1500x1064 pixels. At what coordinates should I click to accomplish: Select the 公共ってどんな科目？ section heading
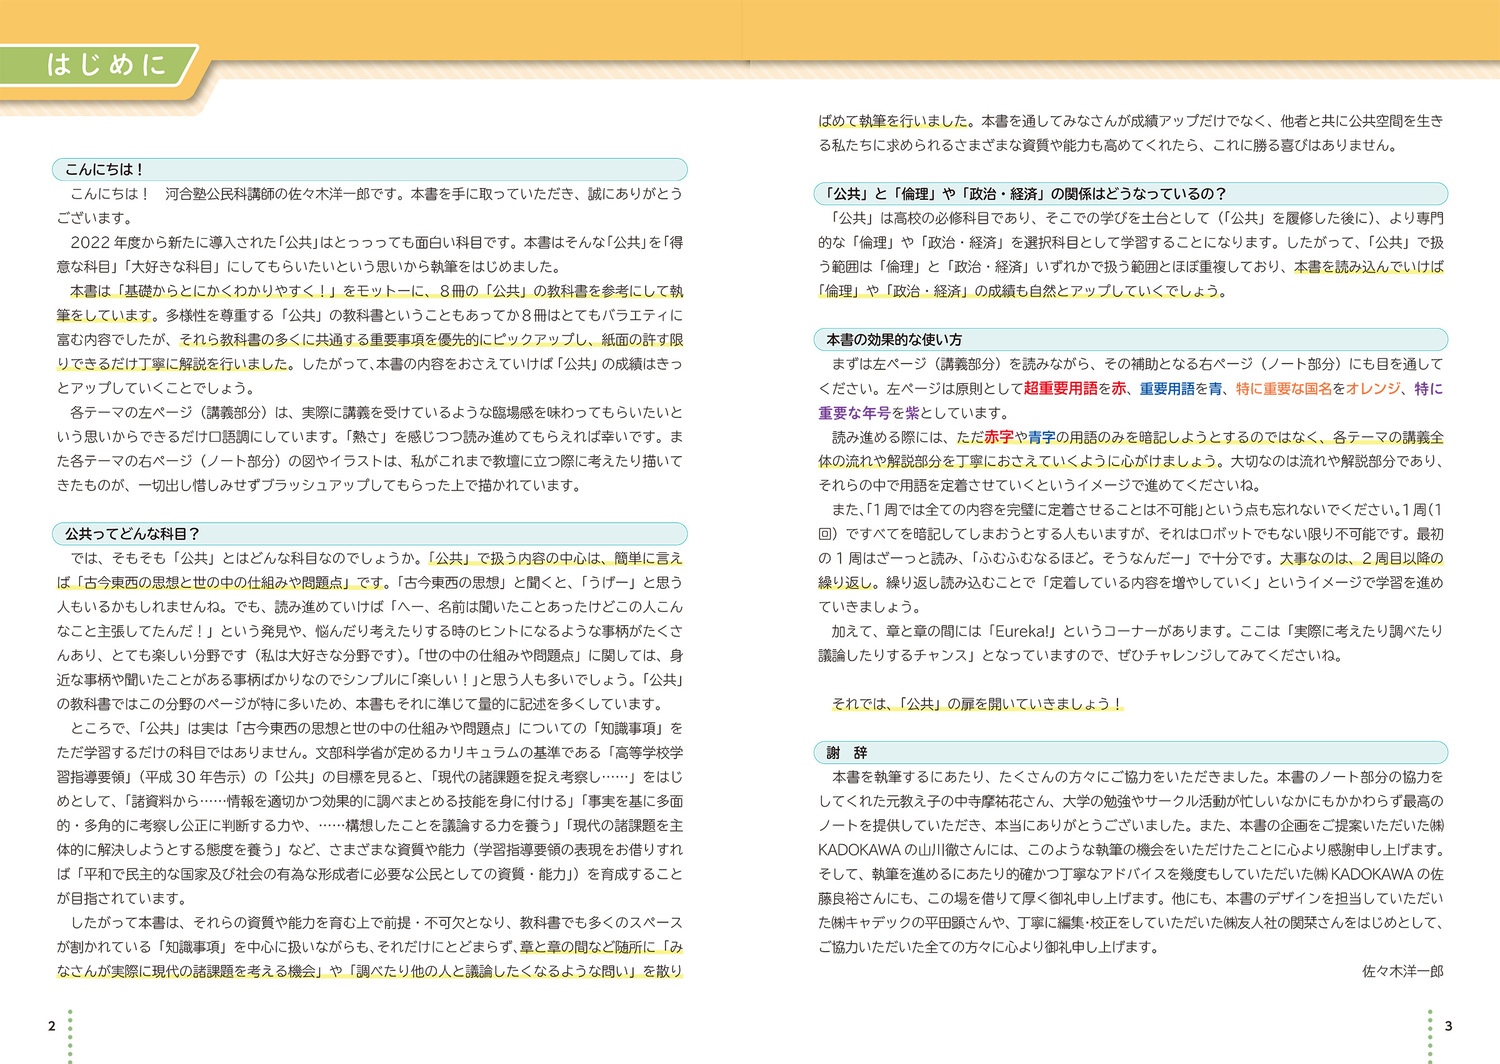(370, 534)
